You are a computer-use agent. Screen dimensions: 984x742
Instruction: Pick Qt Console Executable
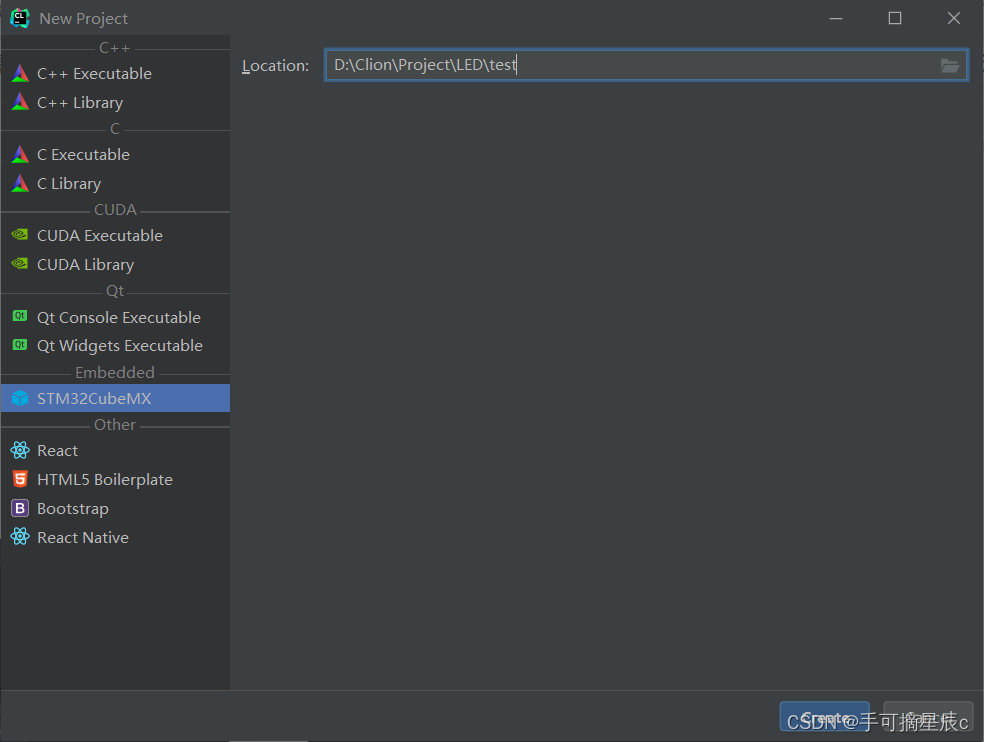(115, 317)
